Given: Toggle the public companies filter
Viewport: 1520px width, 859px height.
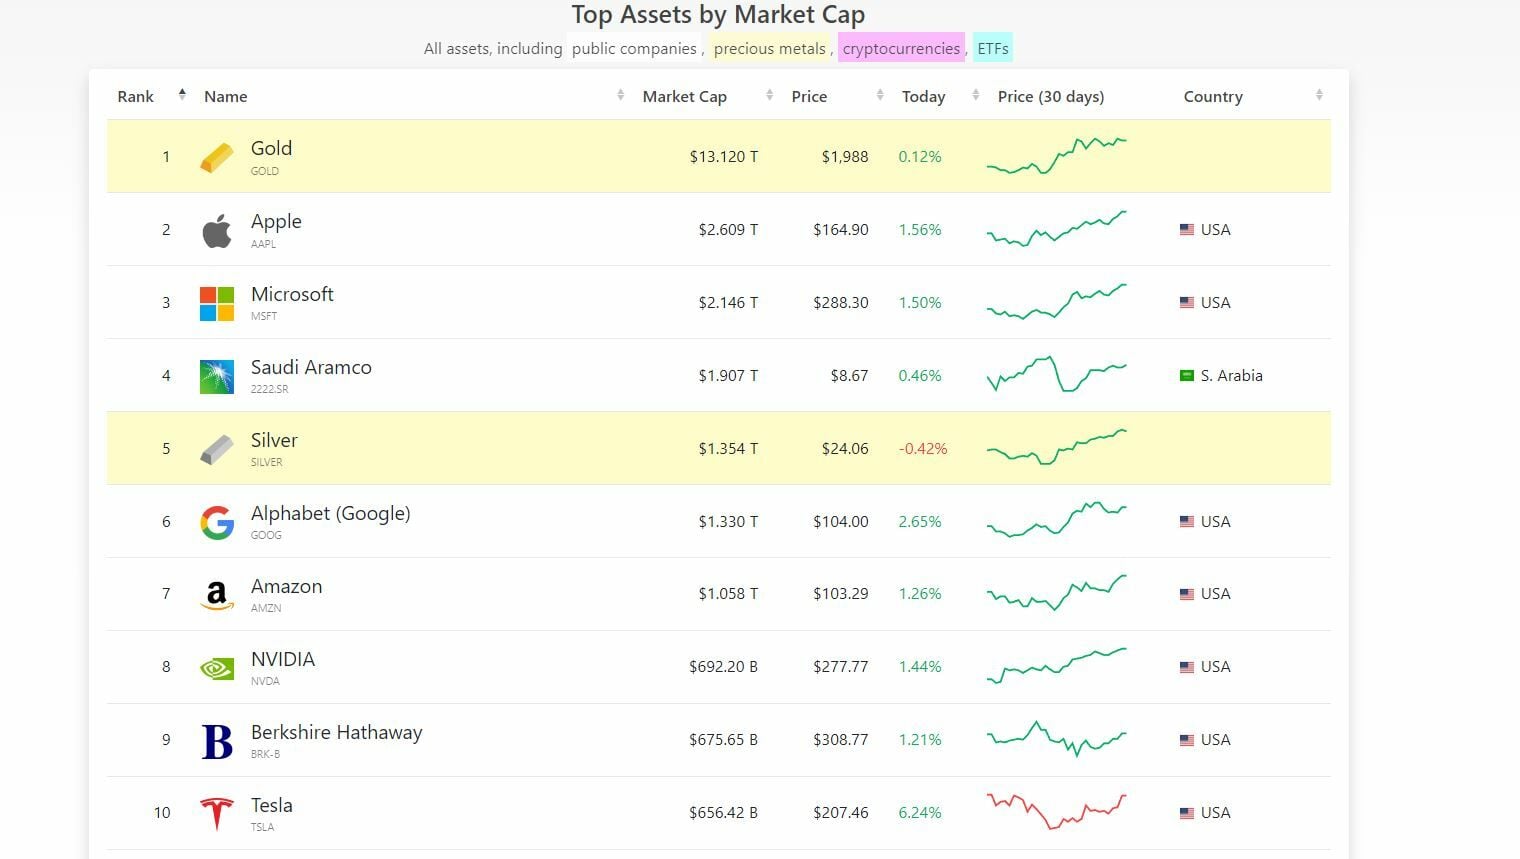Looking at the screenshot, I should [x=634, y=48].
